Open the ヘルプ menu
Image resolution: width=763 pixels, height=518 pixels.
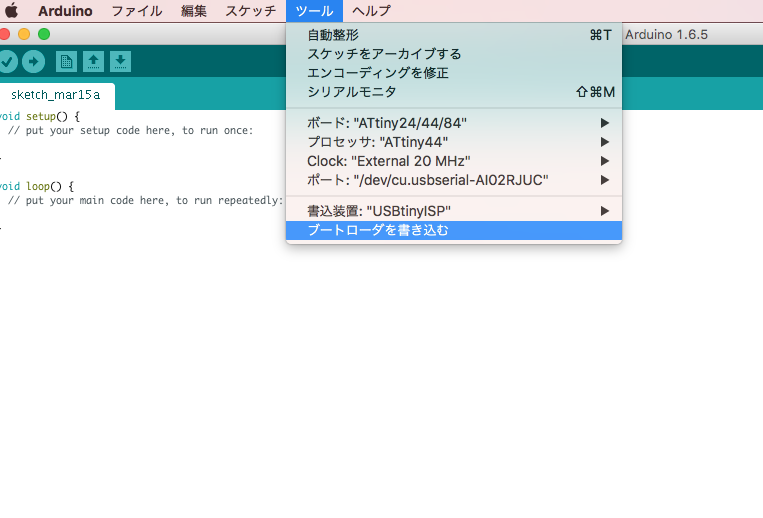pos(371,11)
